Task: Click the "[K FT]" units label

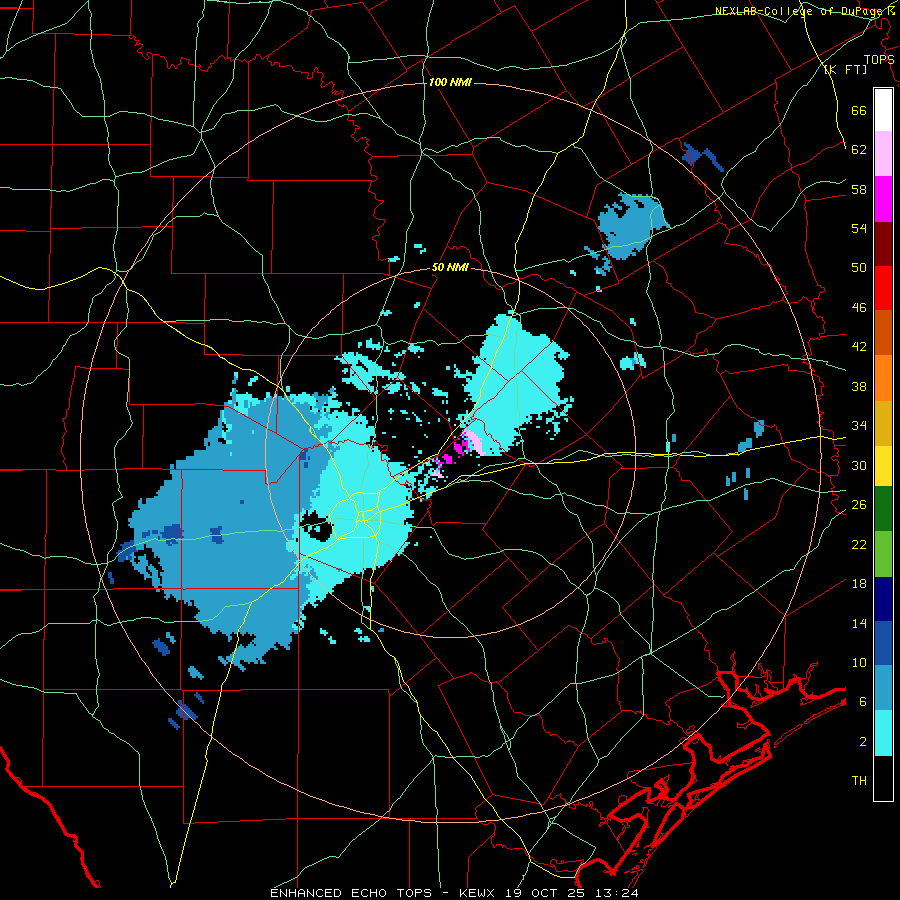Action: (x=845, y=70)
